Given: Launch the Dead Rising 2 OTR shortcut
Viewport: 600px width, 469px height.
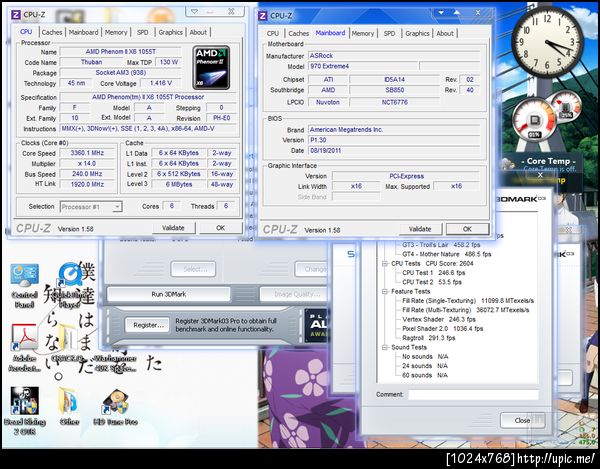Looking at the screenshot, I should tap(24, 410).
